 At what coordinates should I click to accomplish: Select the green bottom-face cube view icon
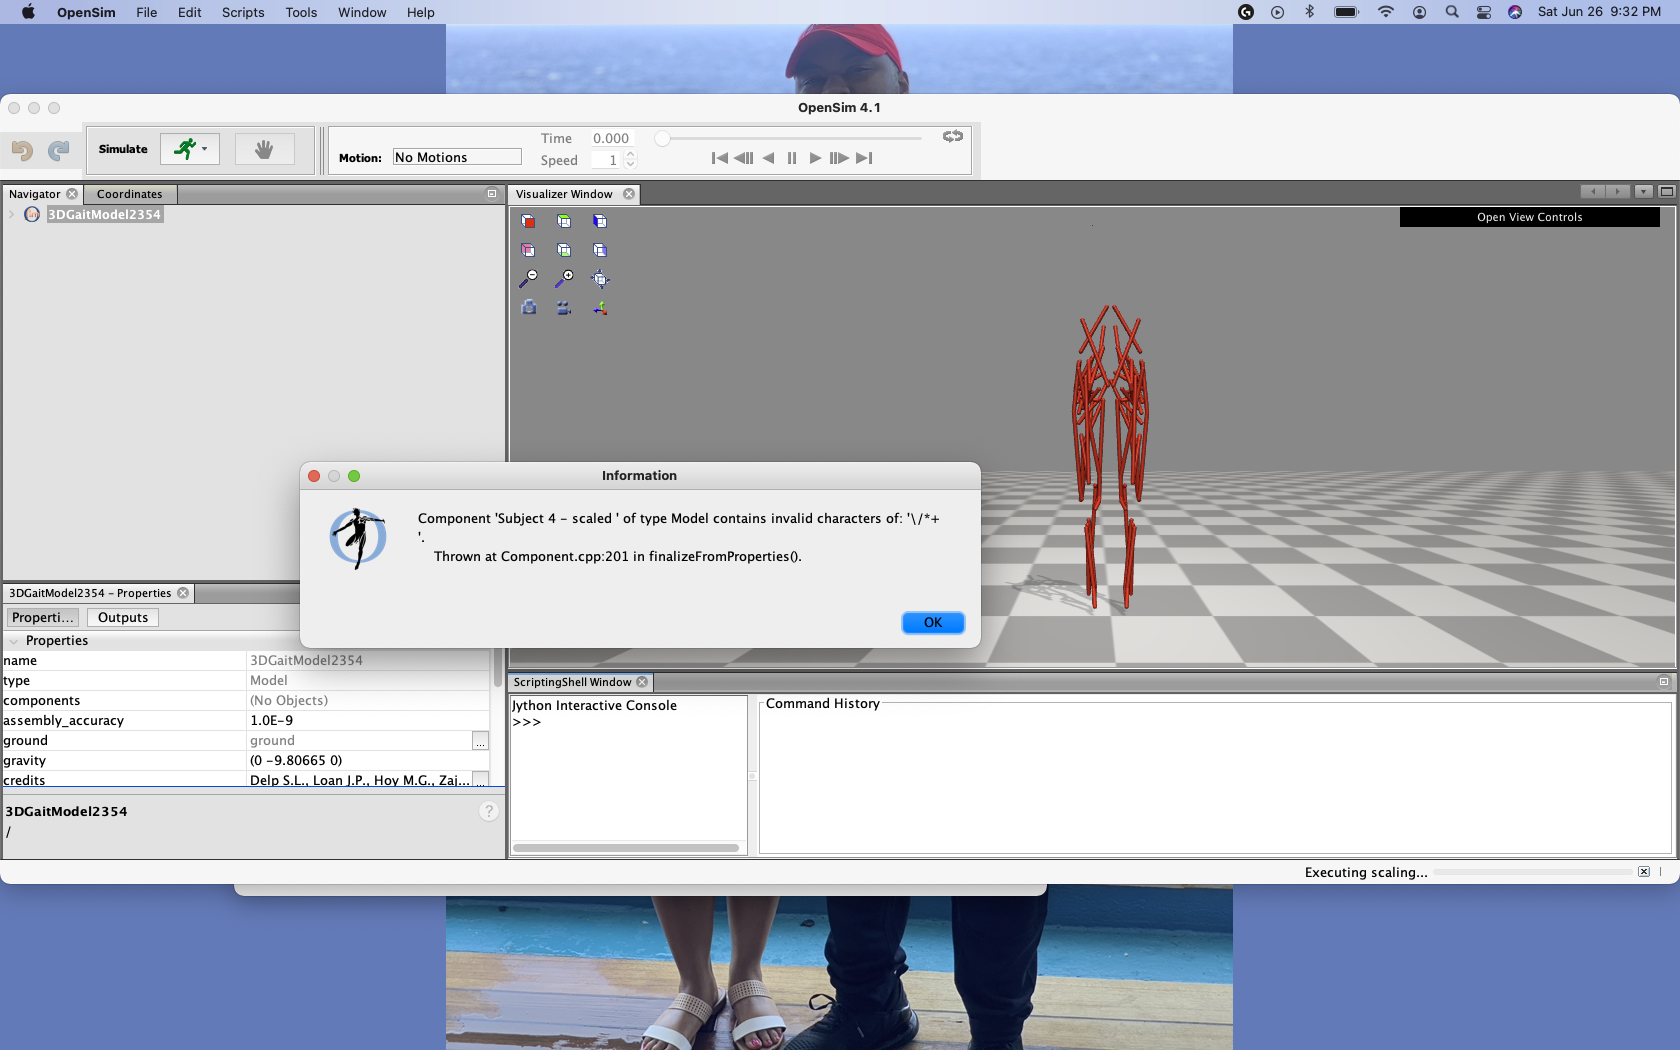coord(564,250)
